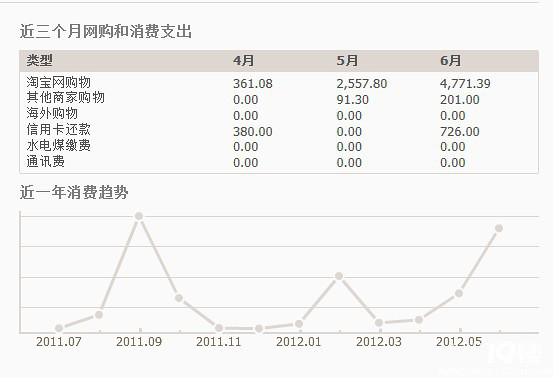Click the 2011.11 data point on chart
The width and height of the screenshot is (553, 378).
[x=219, y=328]
